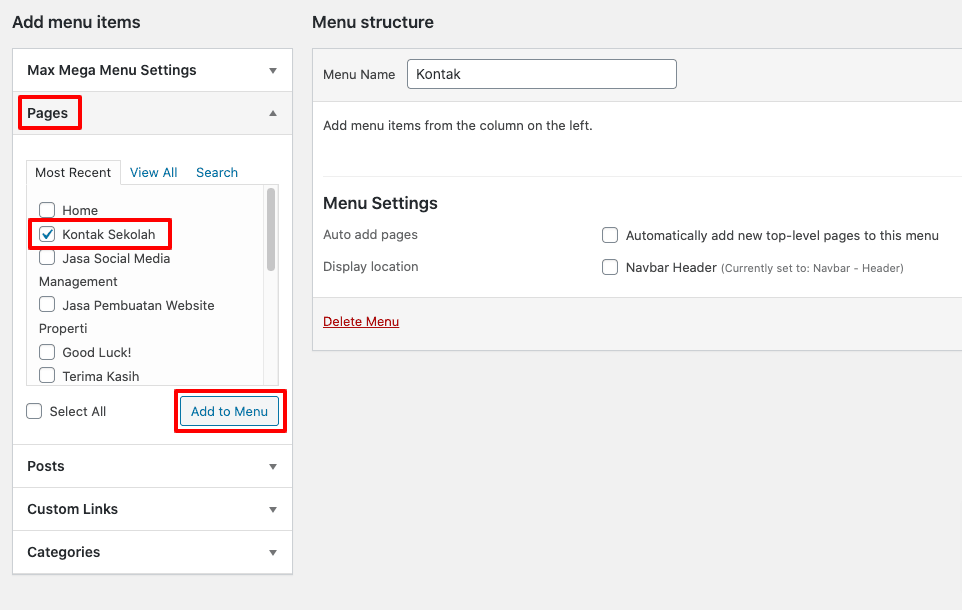The image size is (962, 610).
Task: Open the View All tab
Action: coord(153,173)
